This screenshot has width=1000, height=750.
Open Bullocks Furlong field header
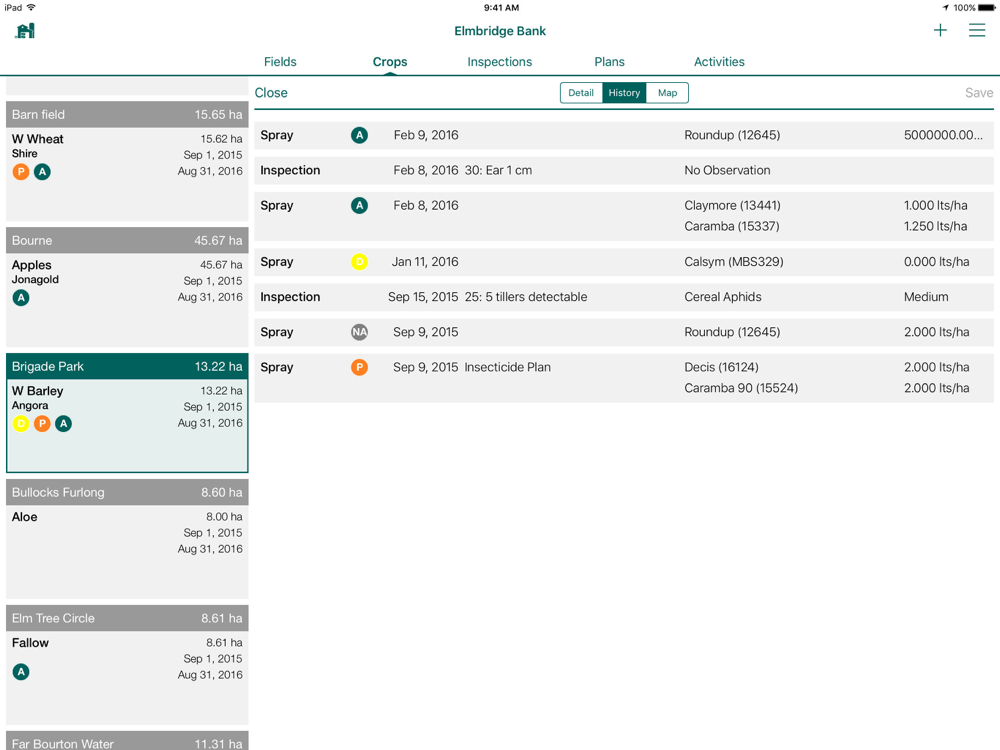pyautogui.click(x=127, y=492)
